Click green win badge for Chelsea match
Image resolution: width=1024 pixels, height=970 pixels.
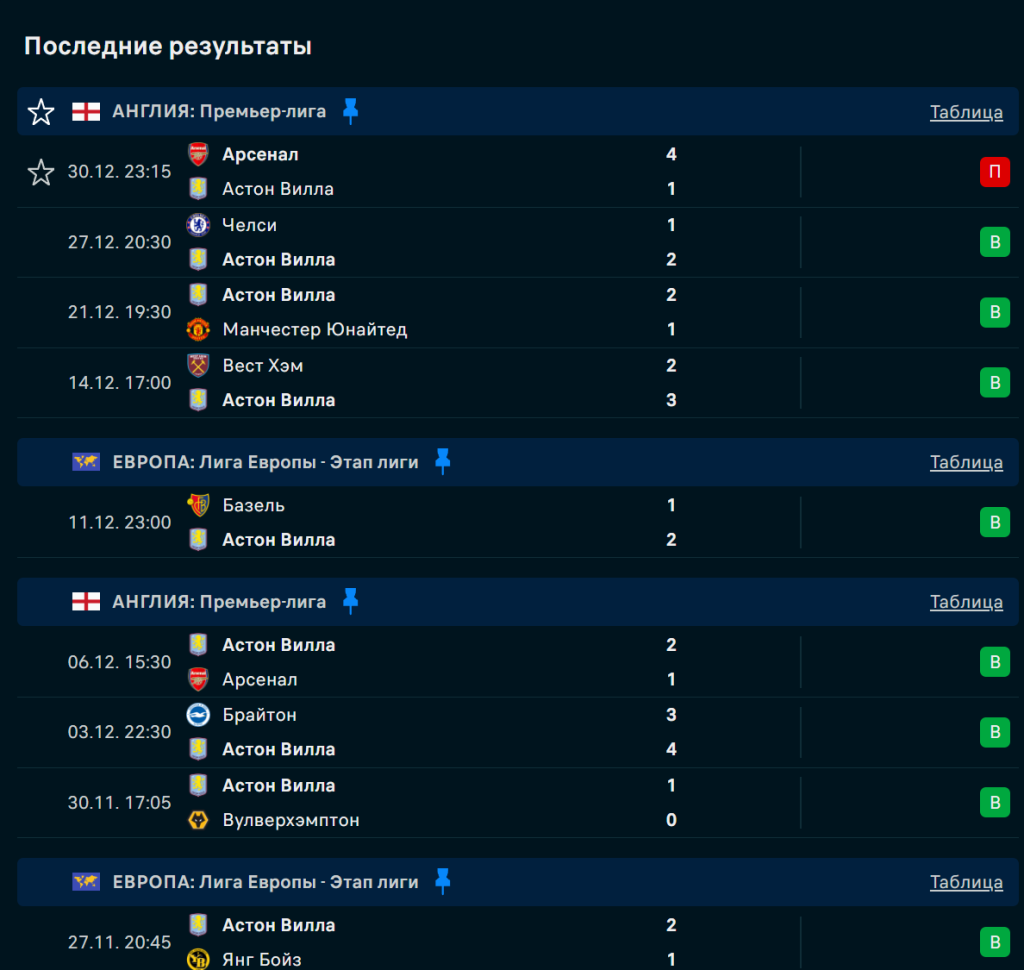pos(994,242)
